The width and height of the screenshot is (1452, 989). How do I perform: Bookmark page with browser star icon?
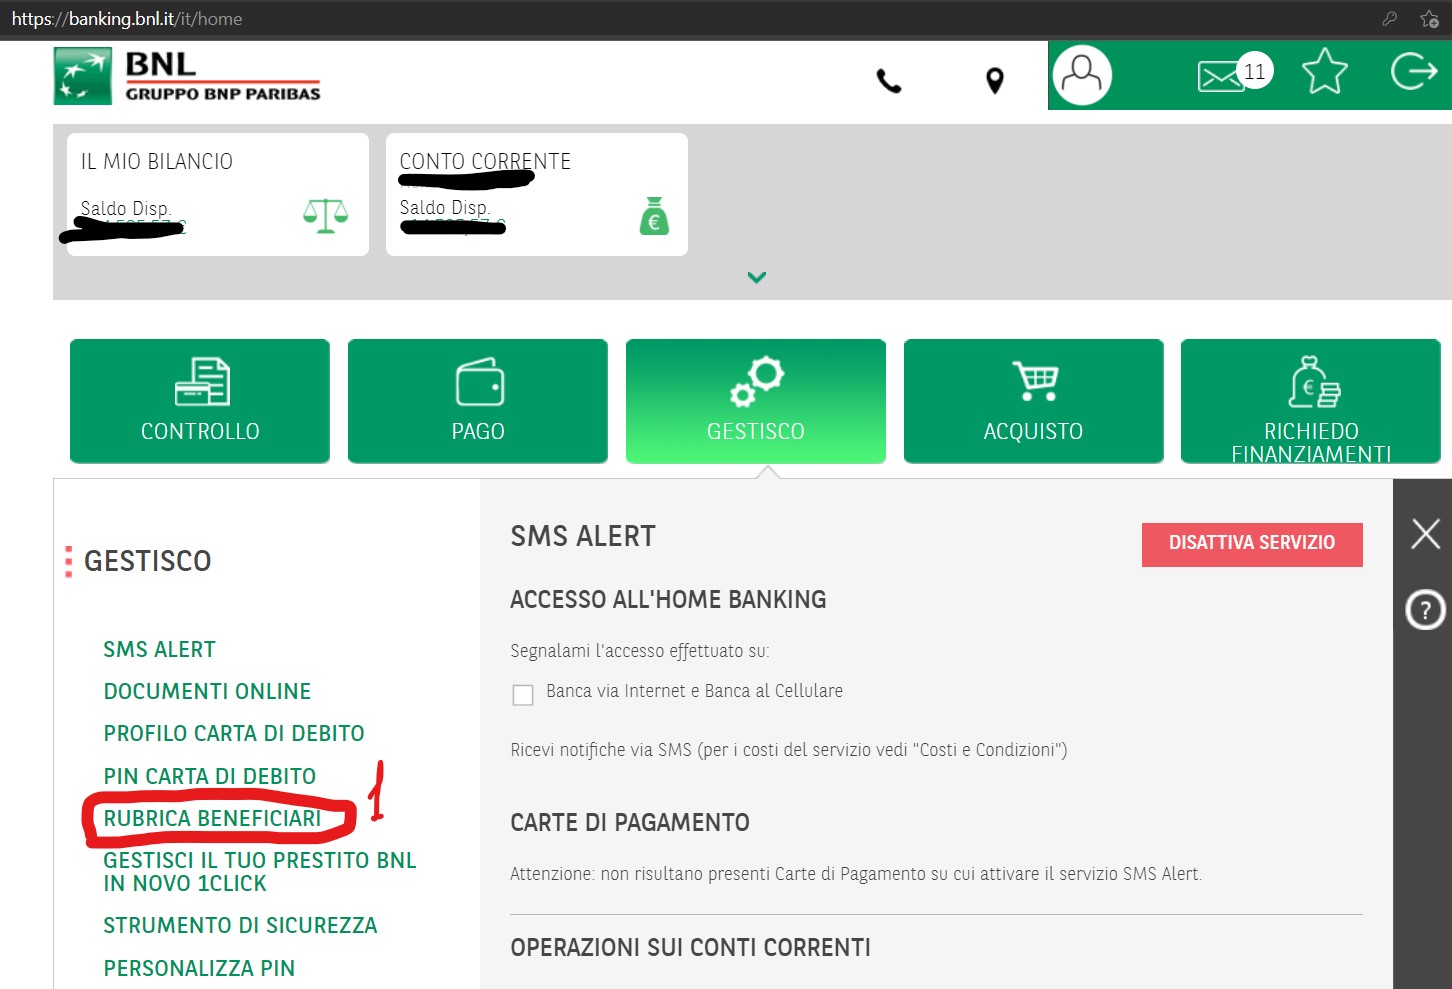click(x=1429, y=19)
